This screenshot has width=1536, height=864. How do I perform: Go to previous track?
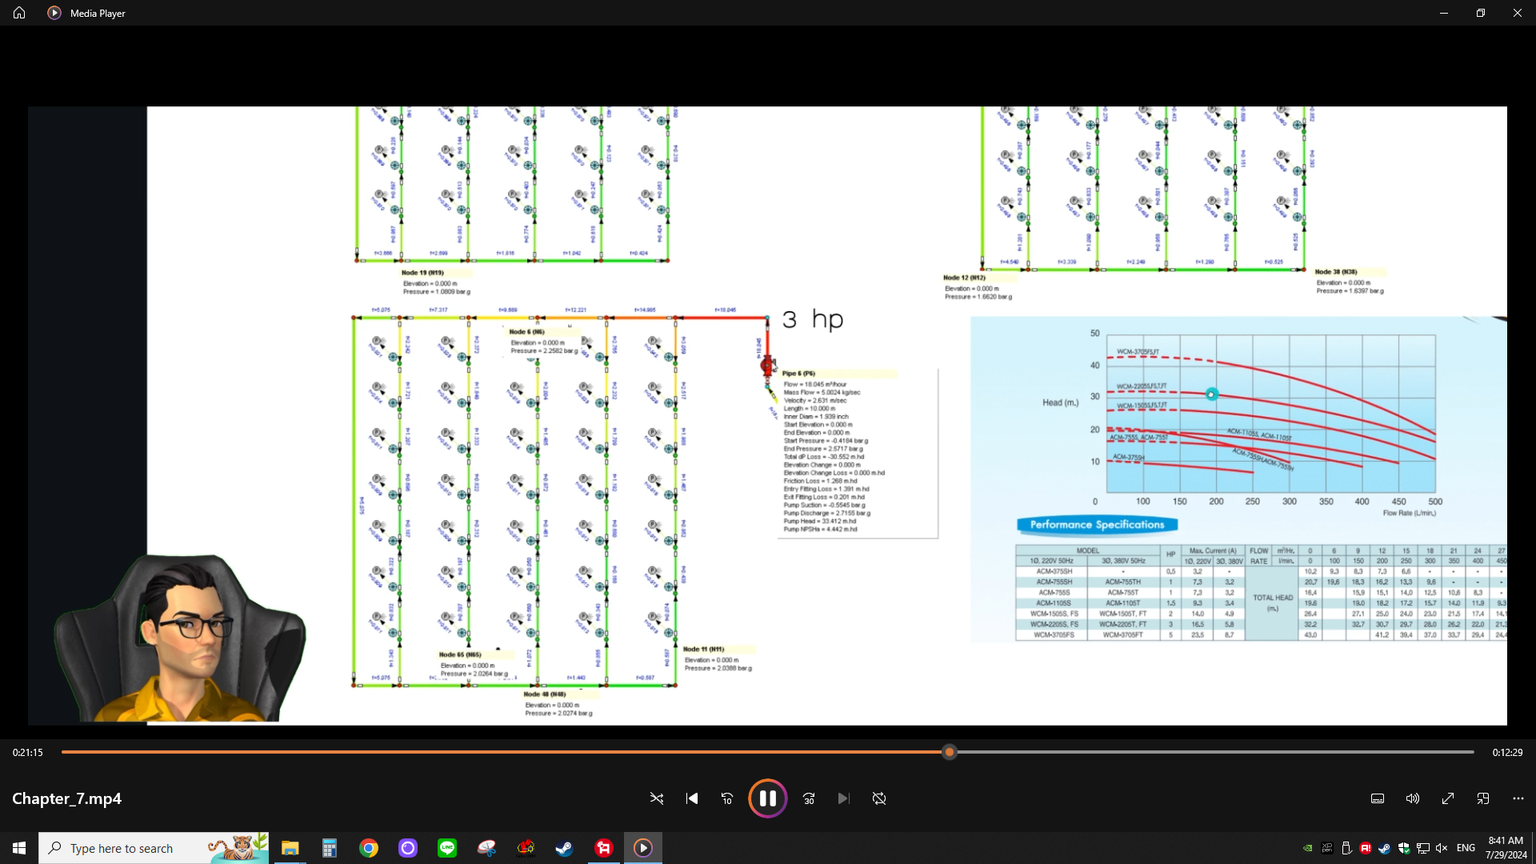(x=692, y=798)
